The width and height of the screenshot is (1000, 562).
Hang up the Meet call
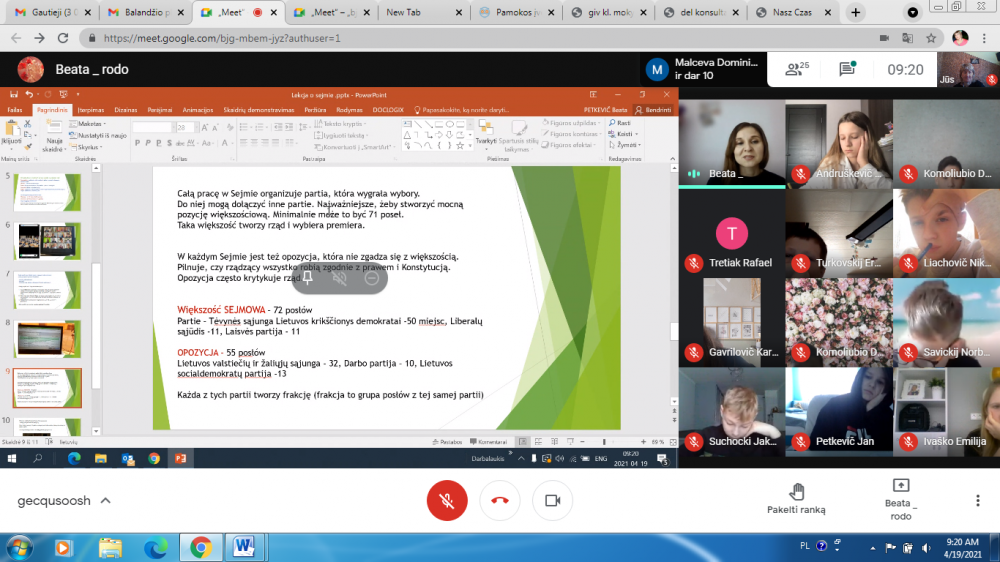pos(500,501)
